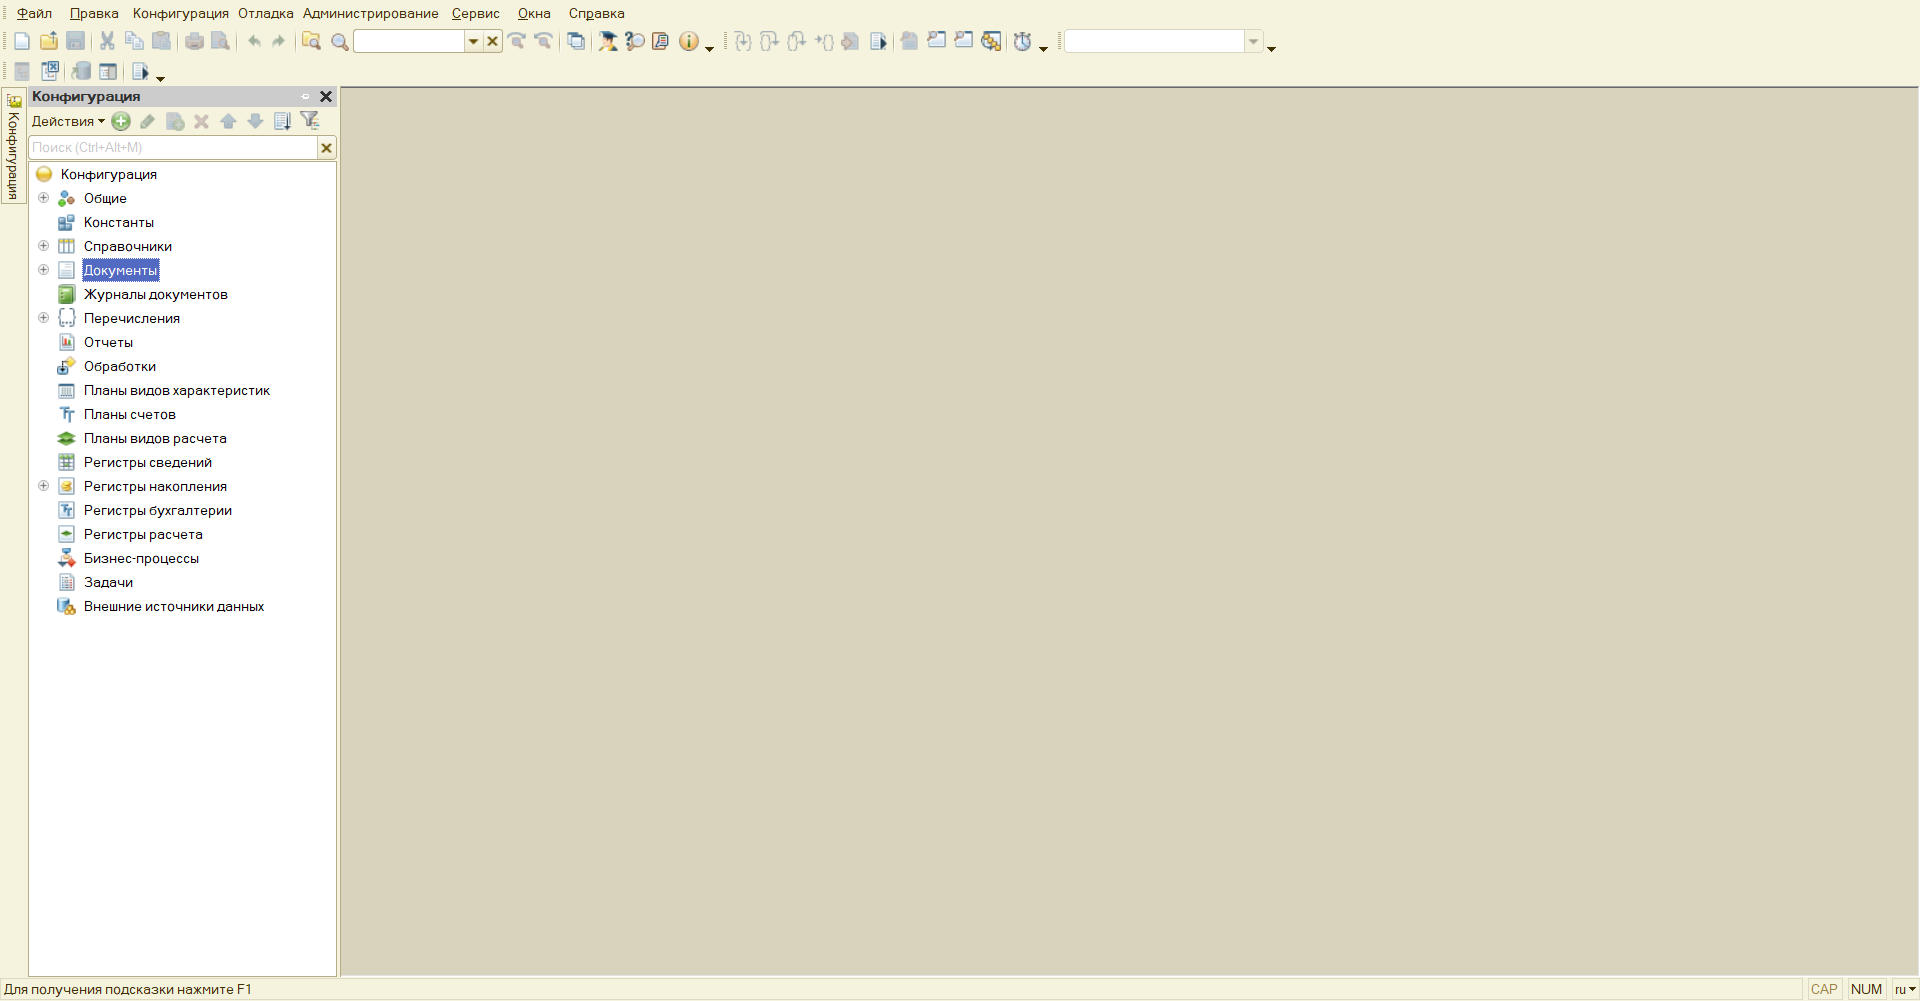
Task: Select the Регистры бухгалтерии tree item
Action: (x=158, y=510)
